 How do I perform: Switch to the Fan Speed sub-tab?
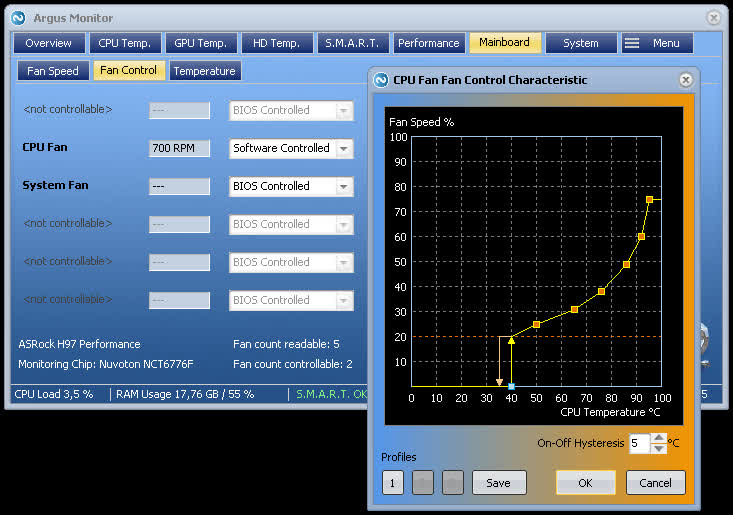[53, 71]
